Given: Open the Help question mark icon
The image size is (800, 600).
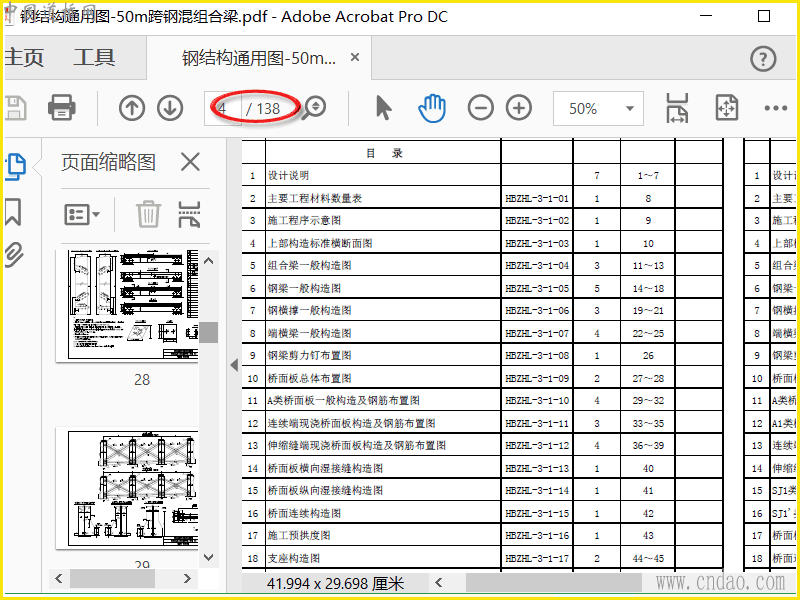Looking at the screenshot, I should 763,59.
